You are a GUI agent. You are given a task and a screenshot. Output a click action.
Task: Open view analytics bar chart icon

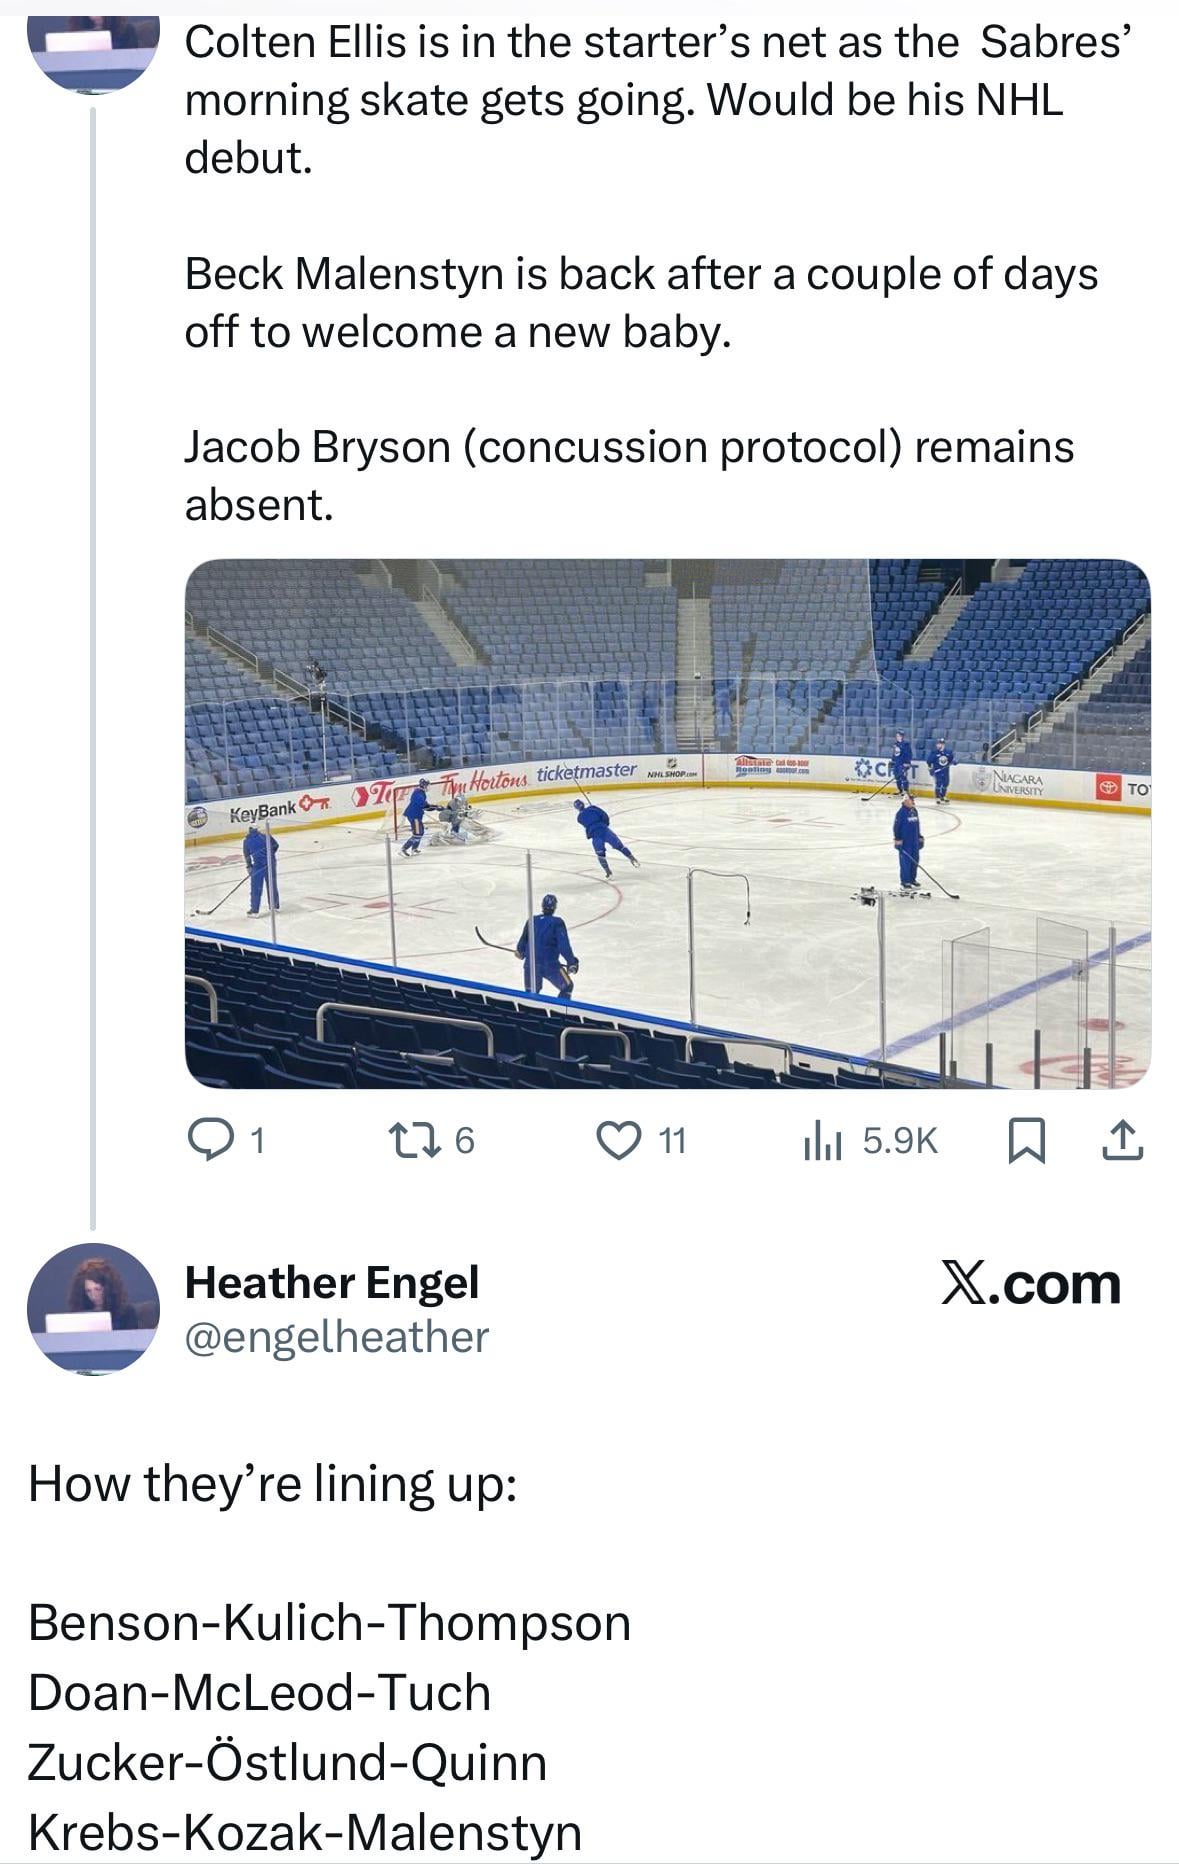(824, 1140)
